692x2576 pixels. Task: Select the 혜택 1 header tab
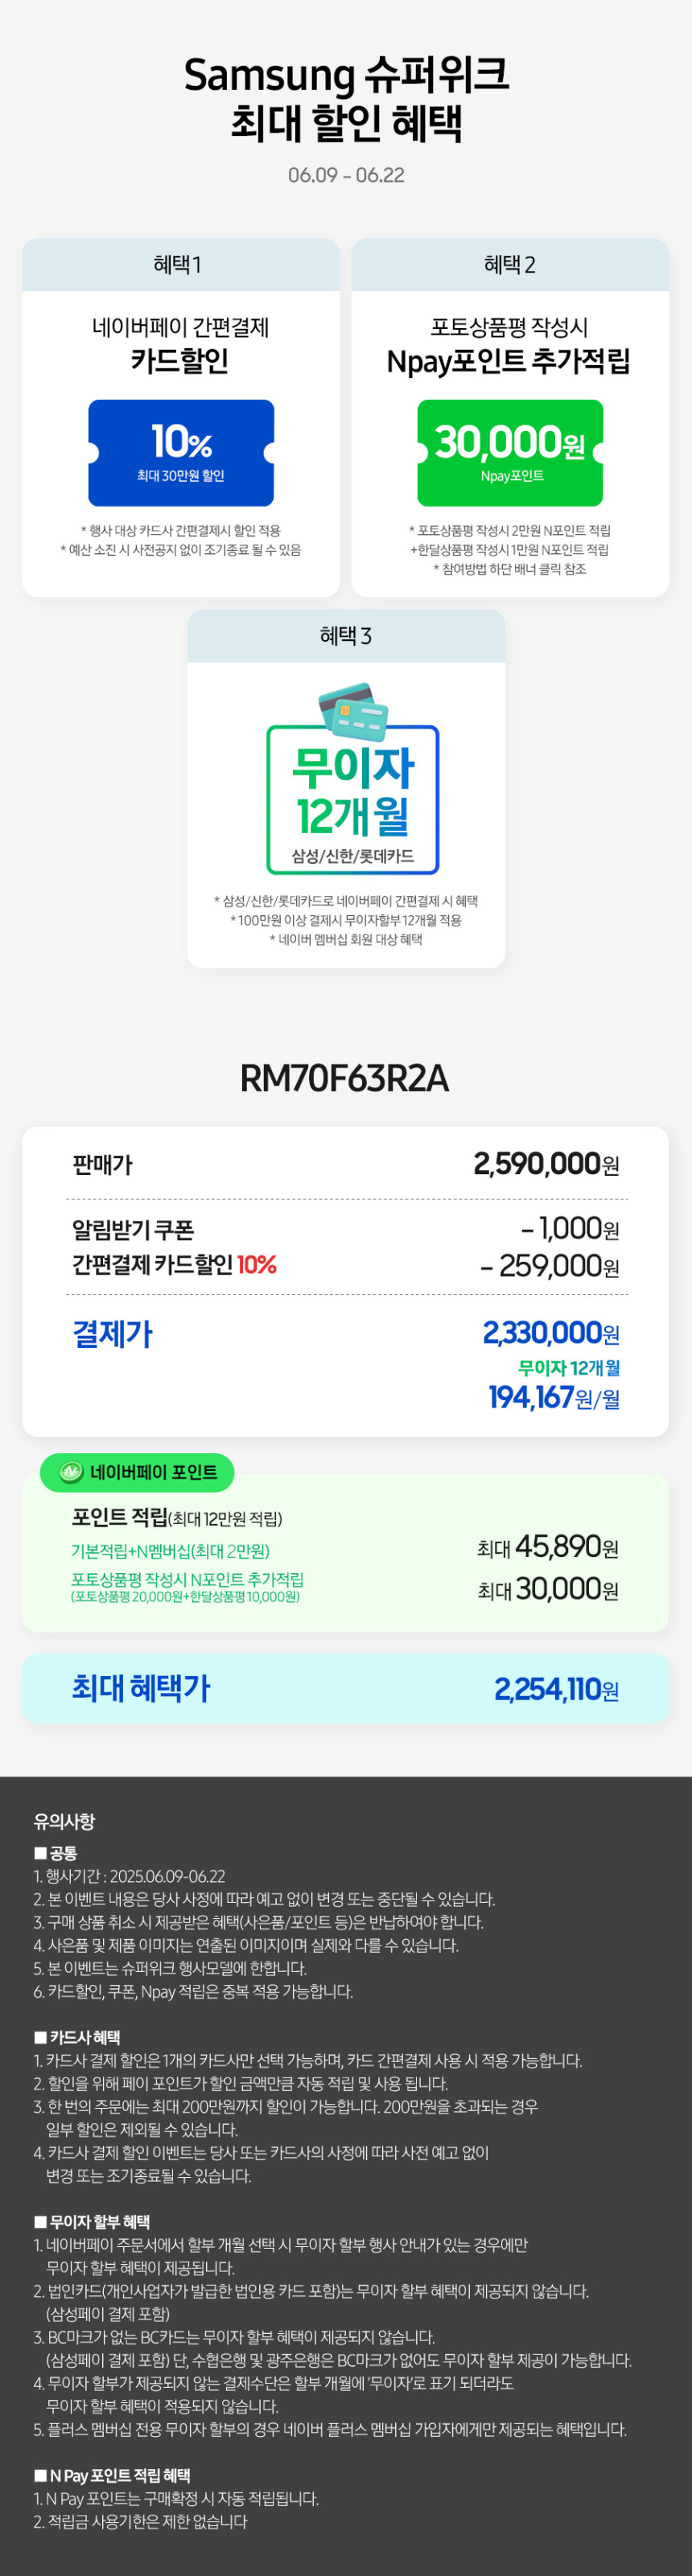[181, 265]
